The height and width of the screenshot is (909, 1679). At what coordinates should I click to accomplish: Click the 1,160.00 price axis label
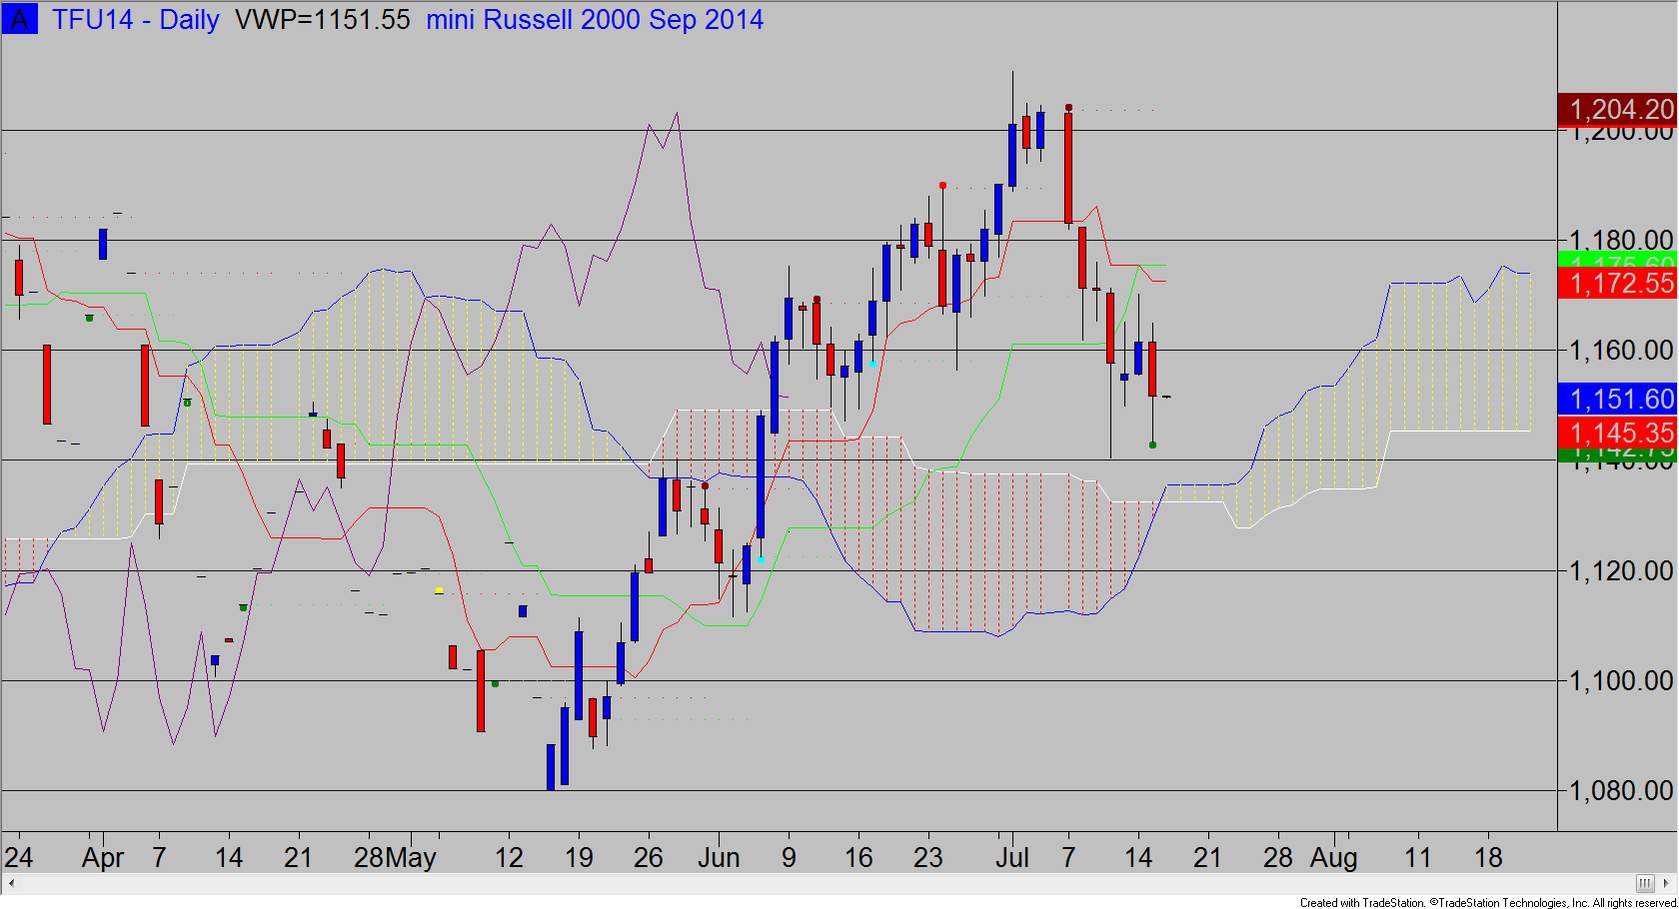click(x=1621, y=350)
